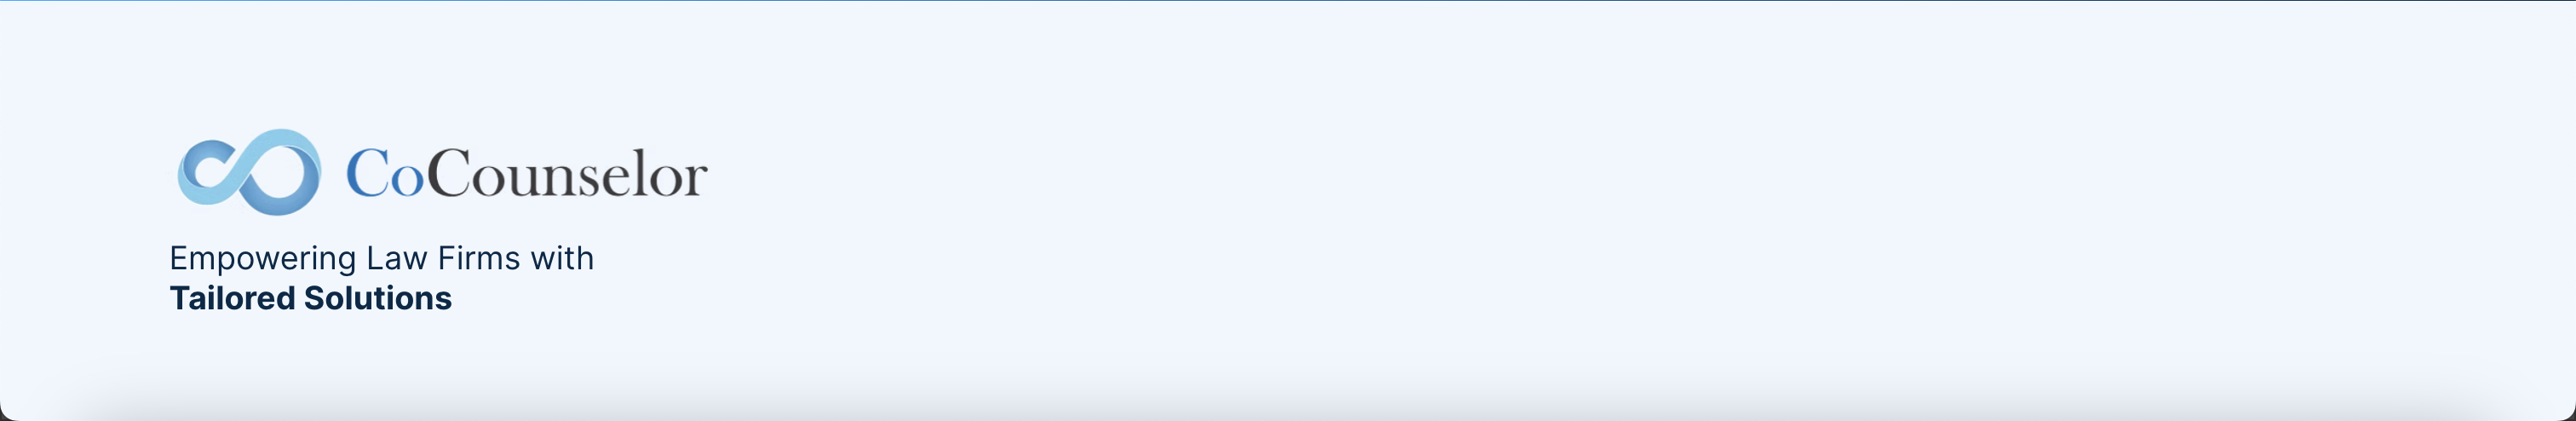2576x421 pixels.
Task: Click the bold word "Solutions"
Action: click(x=378, y=298)
